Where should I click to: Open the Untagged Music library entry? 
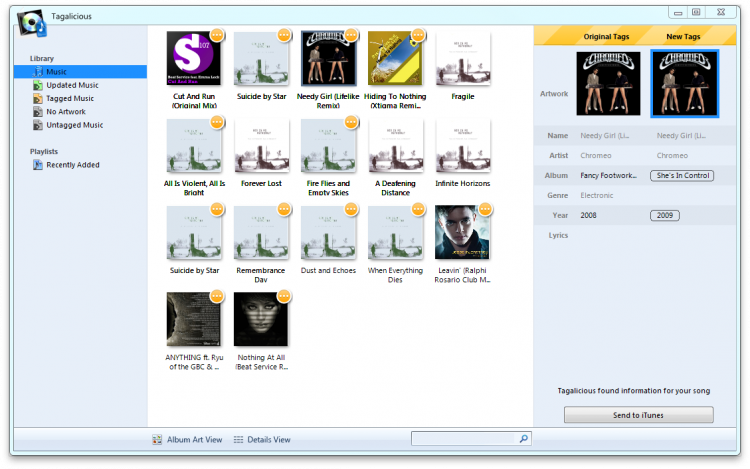pyautogui.click(x=75, y=125)
